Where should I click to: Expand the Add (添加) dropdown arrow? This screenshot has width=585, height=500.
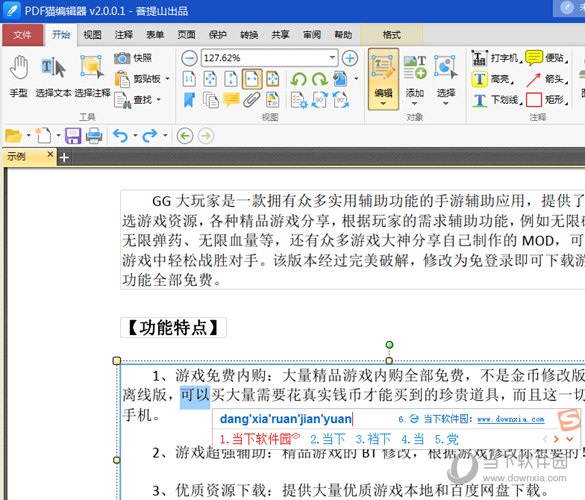(x=414, y=104)
